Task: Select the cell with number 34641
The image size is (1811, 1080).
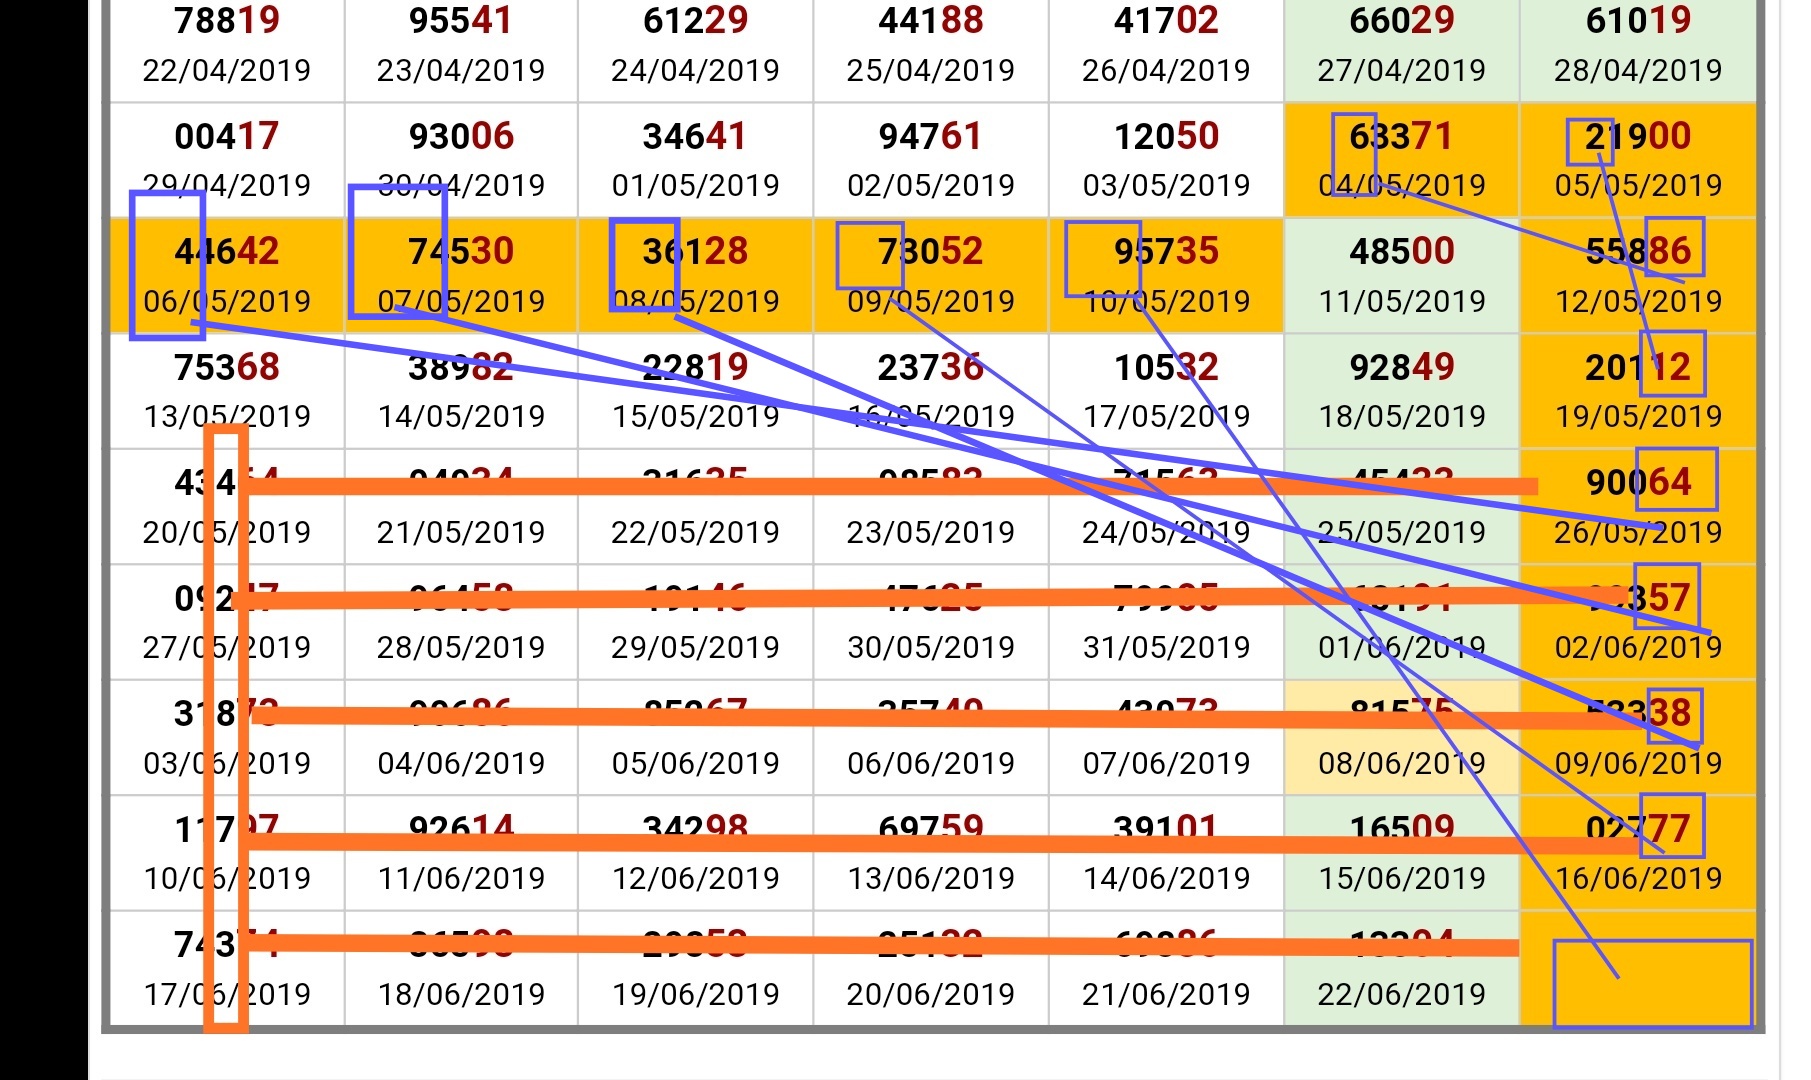Action: [x=695, y=160]
